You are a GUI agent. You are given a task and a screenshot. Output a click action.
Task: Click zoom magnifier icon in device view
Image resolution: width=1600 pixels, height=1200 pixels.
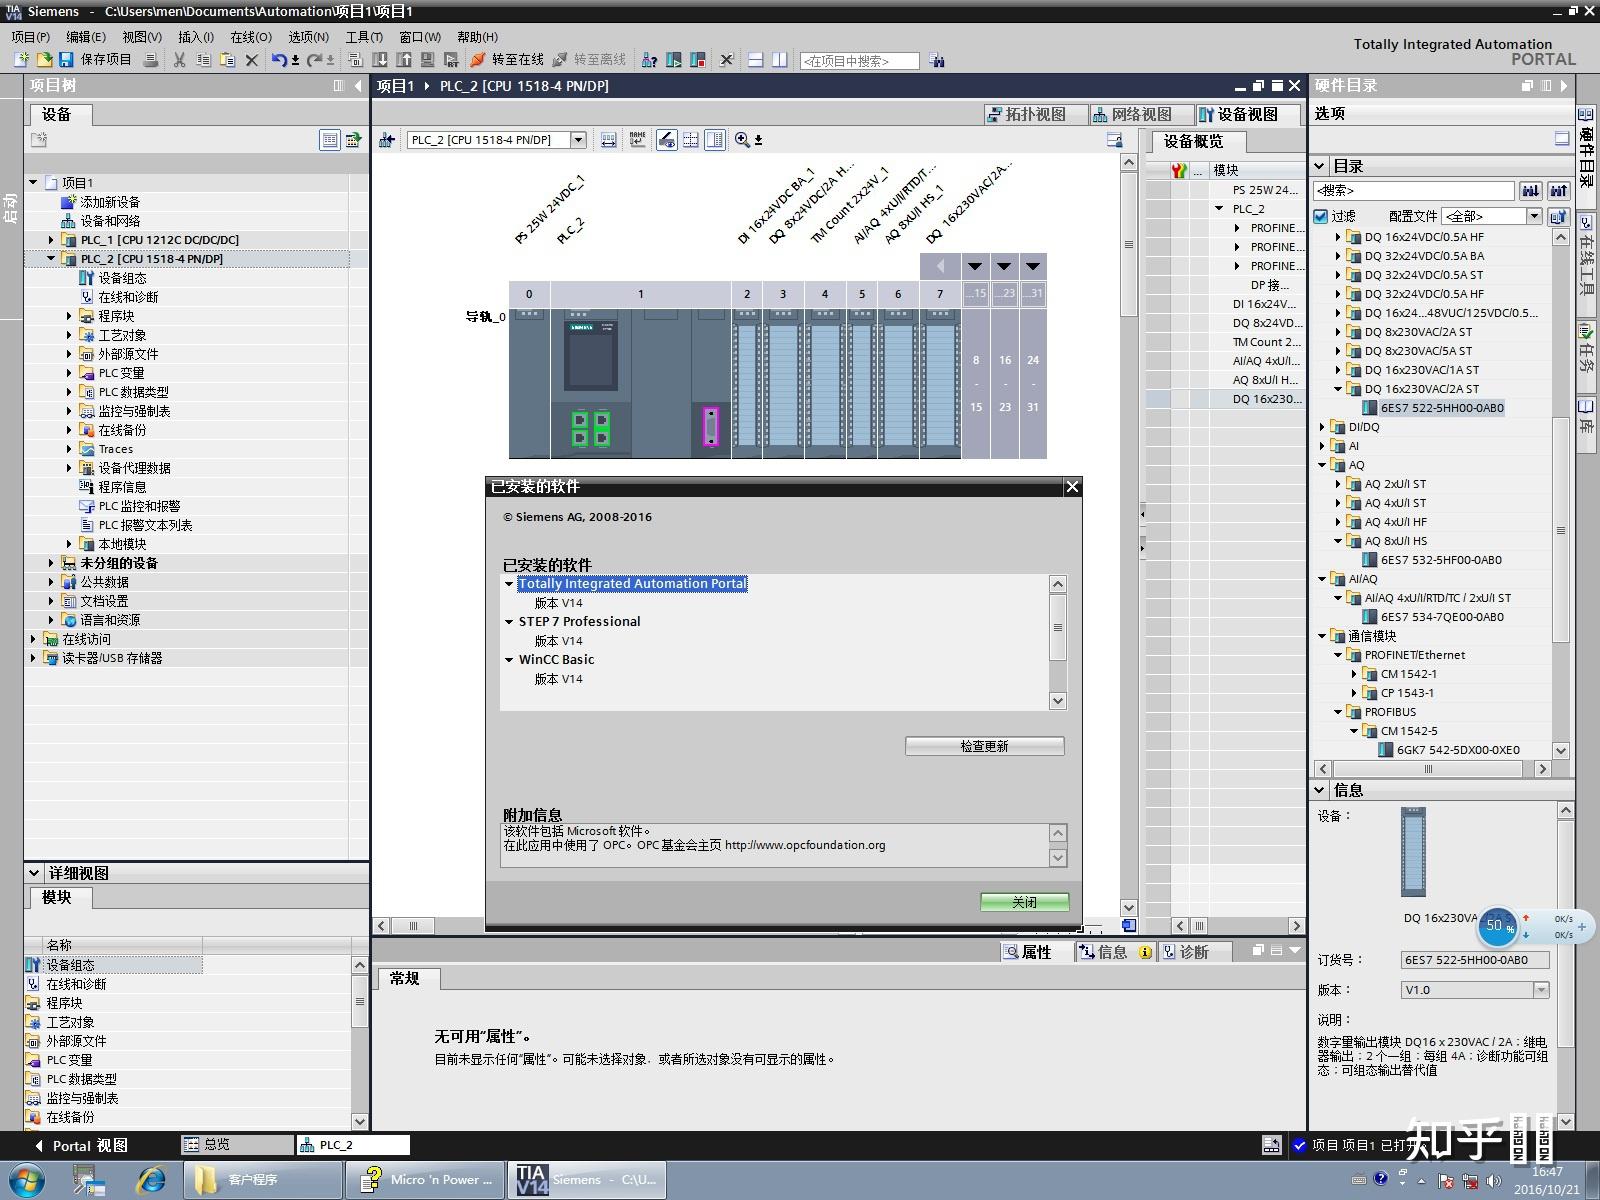(742, 140)
